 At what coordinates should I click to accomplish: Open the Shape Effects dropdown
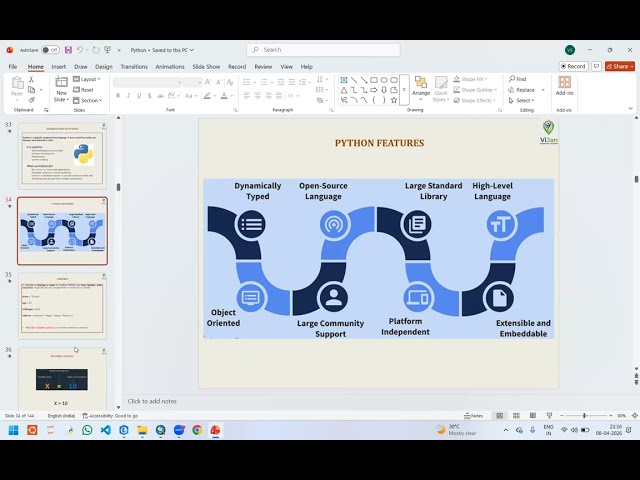[x=475, y=100]
